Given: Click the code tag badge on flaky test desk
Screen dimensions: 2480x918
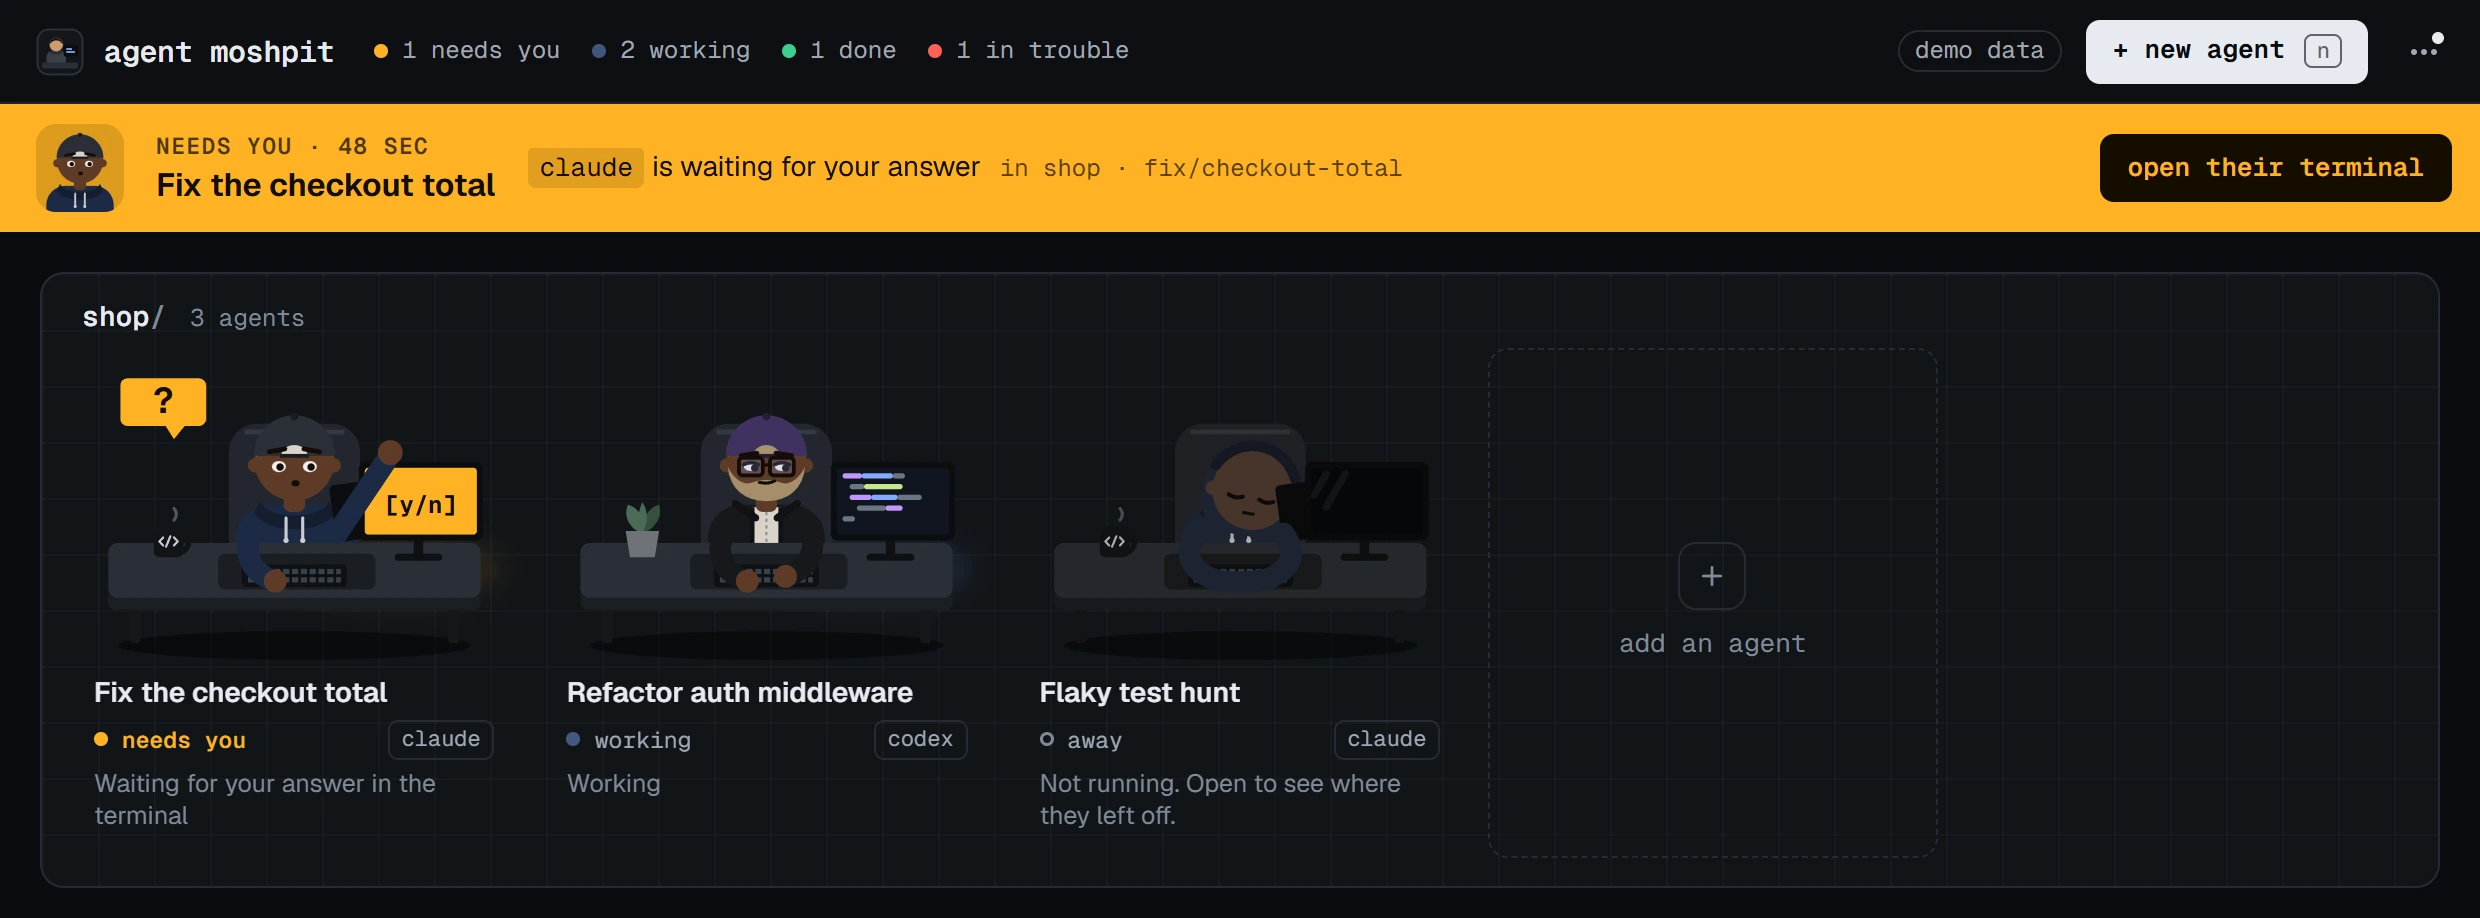Looking at the screenshot, I should click(1115, 542).
